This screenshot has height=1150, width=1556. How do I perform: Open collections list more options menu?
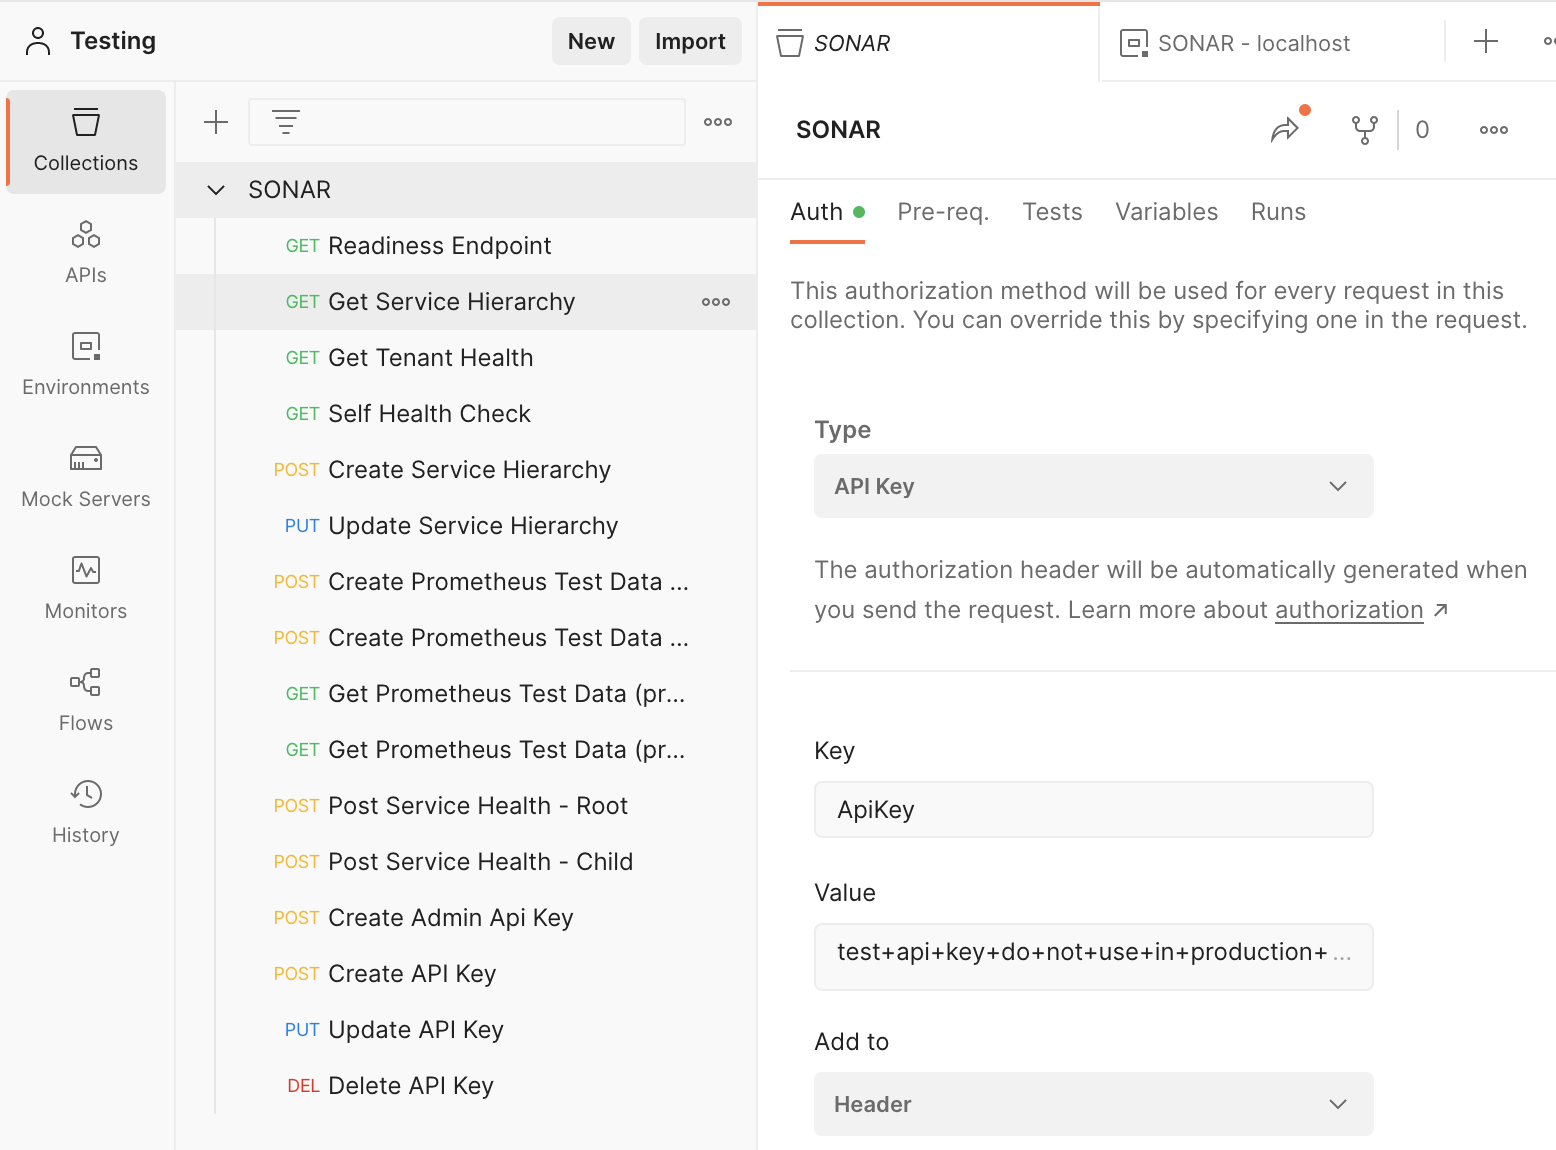718,122
